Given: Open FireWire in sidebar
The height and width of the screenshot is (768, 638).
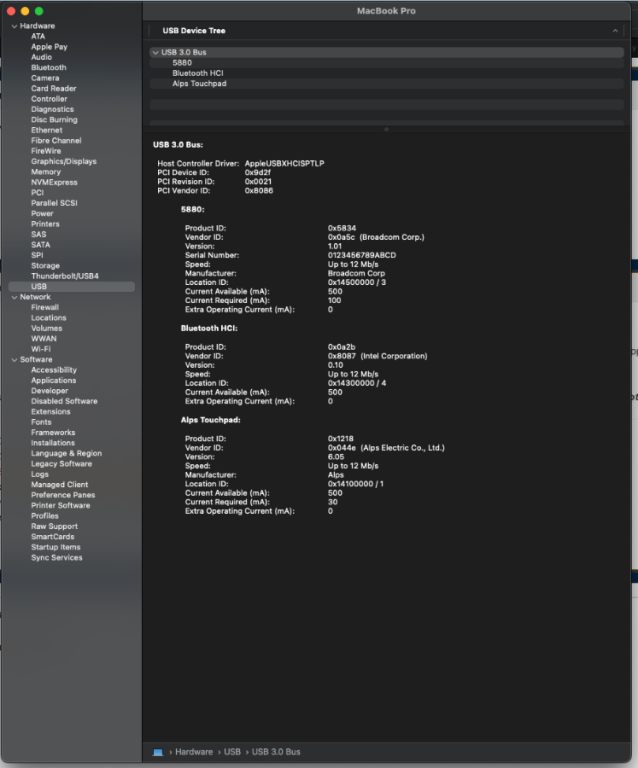Looking at the screenshot, I should 46,151.
